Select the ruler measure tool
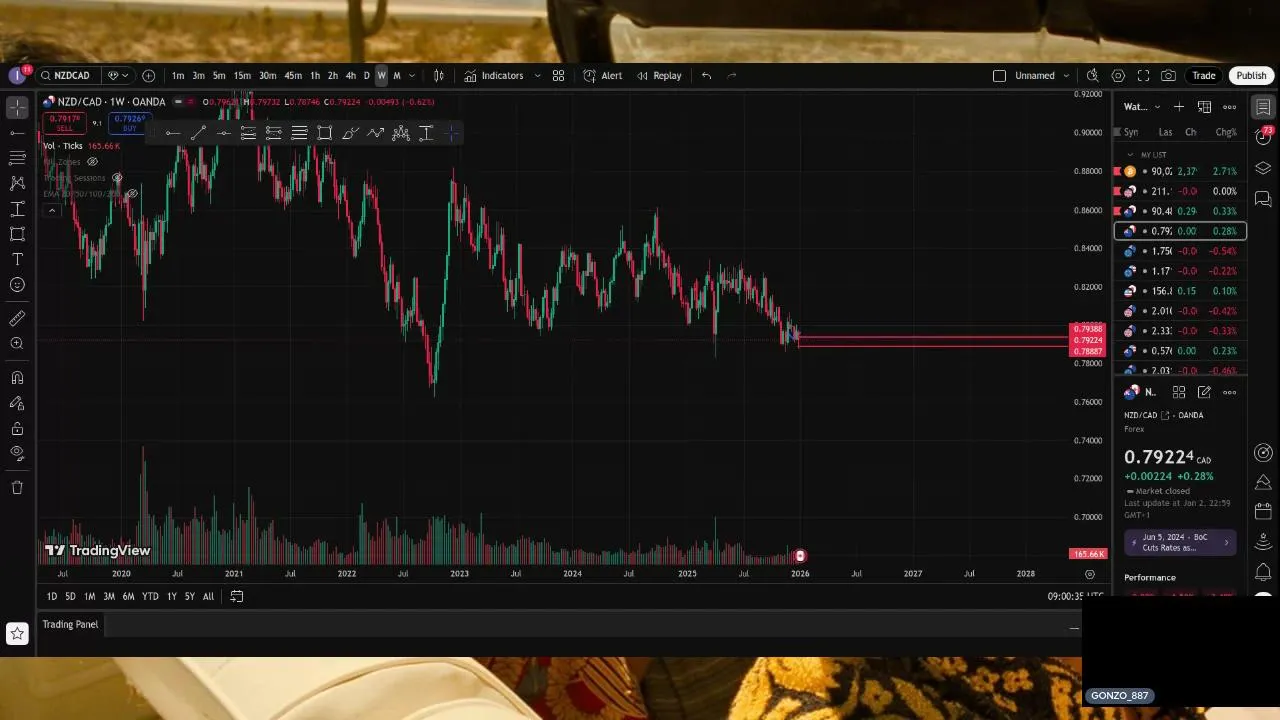 click(17, 318)
